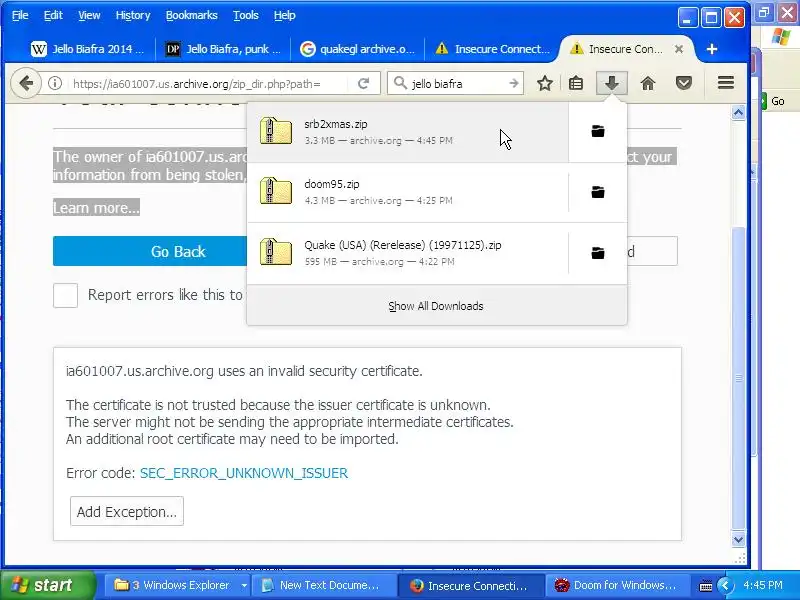Toggle the Downloads panel arrow button

coord(612,83)
